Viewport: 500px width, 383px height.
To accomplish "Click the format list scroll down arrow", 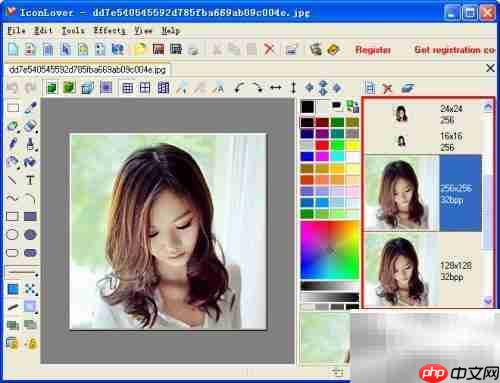I will (488, 301).
